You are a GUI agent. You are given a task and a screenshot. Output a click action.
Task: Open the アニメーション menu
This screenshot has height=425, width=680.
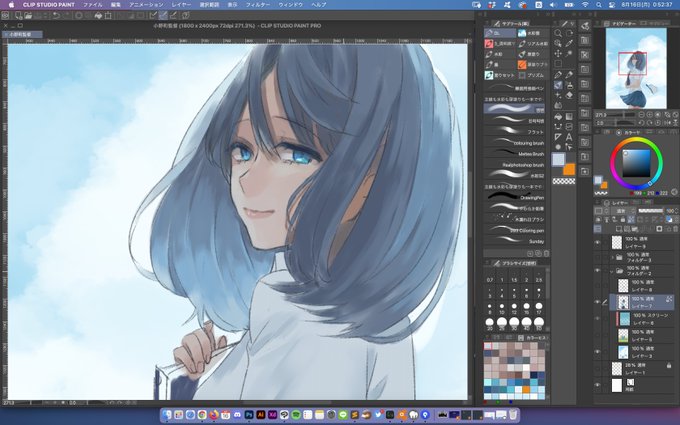146,5
